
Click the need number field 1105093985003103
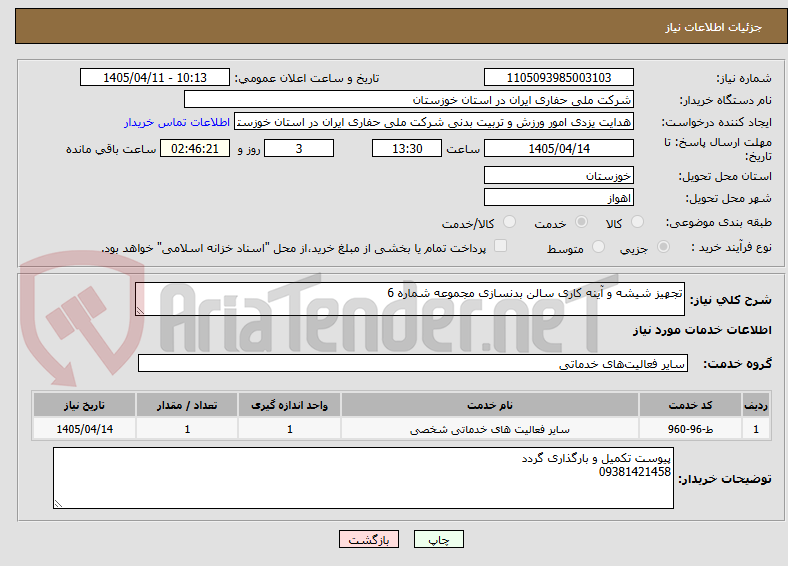click(559, 77)
